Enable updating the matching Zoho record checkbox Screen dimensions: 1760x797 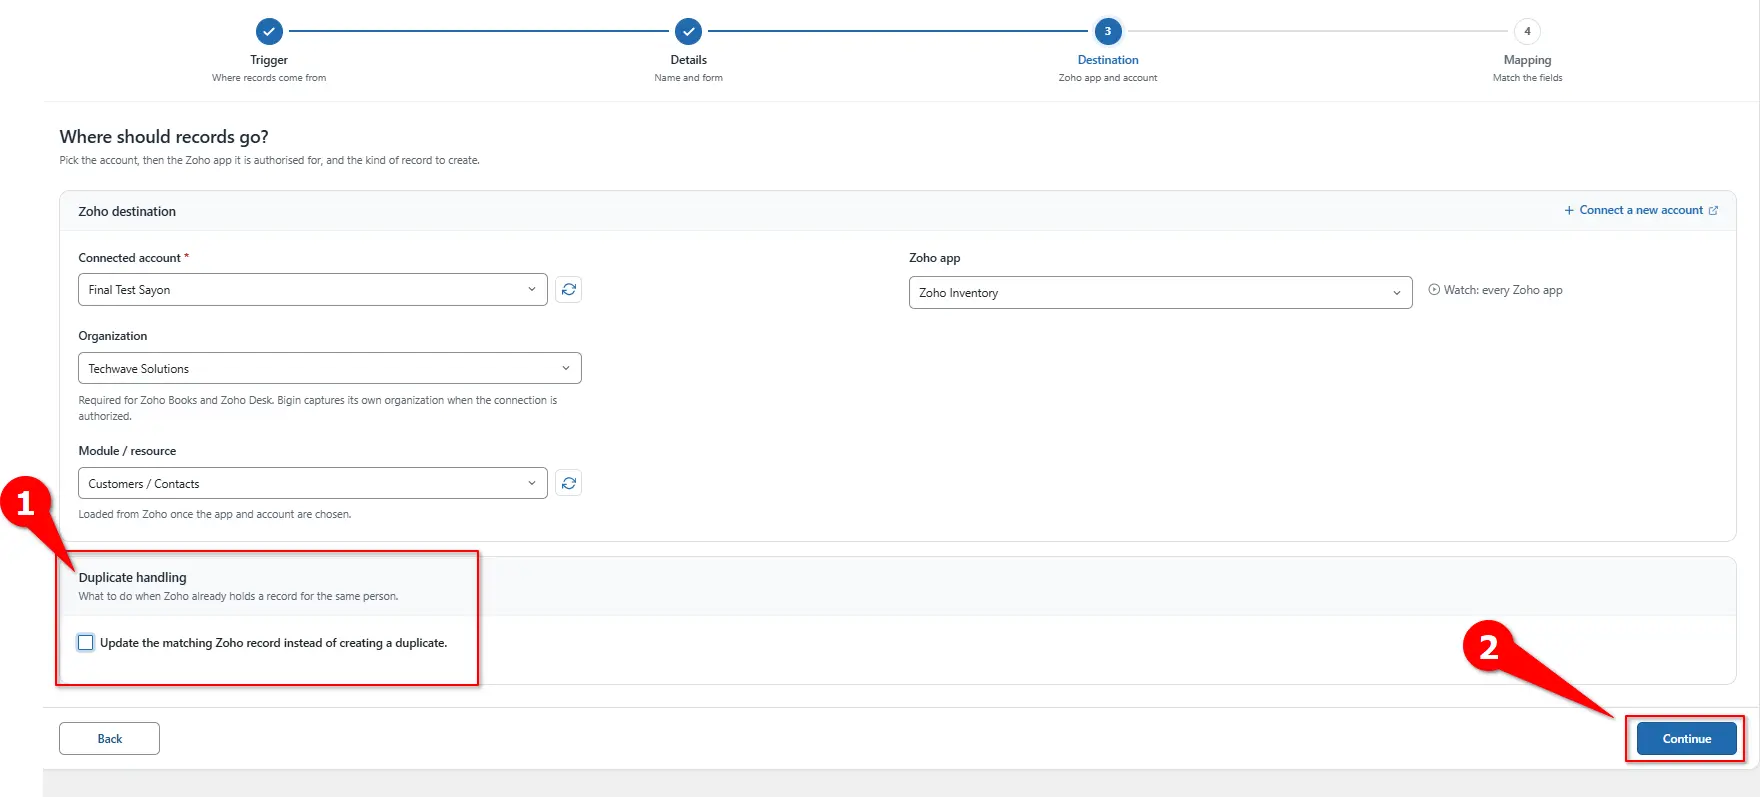[86, 643]
